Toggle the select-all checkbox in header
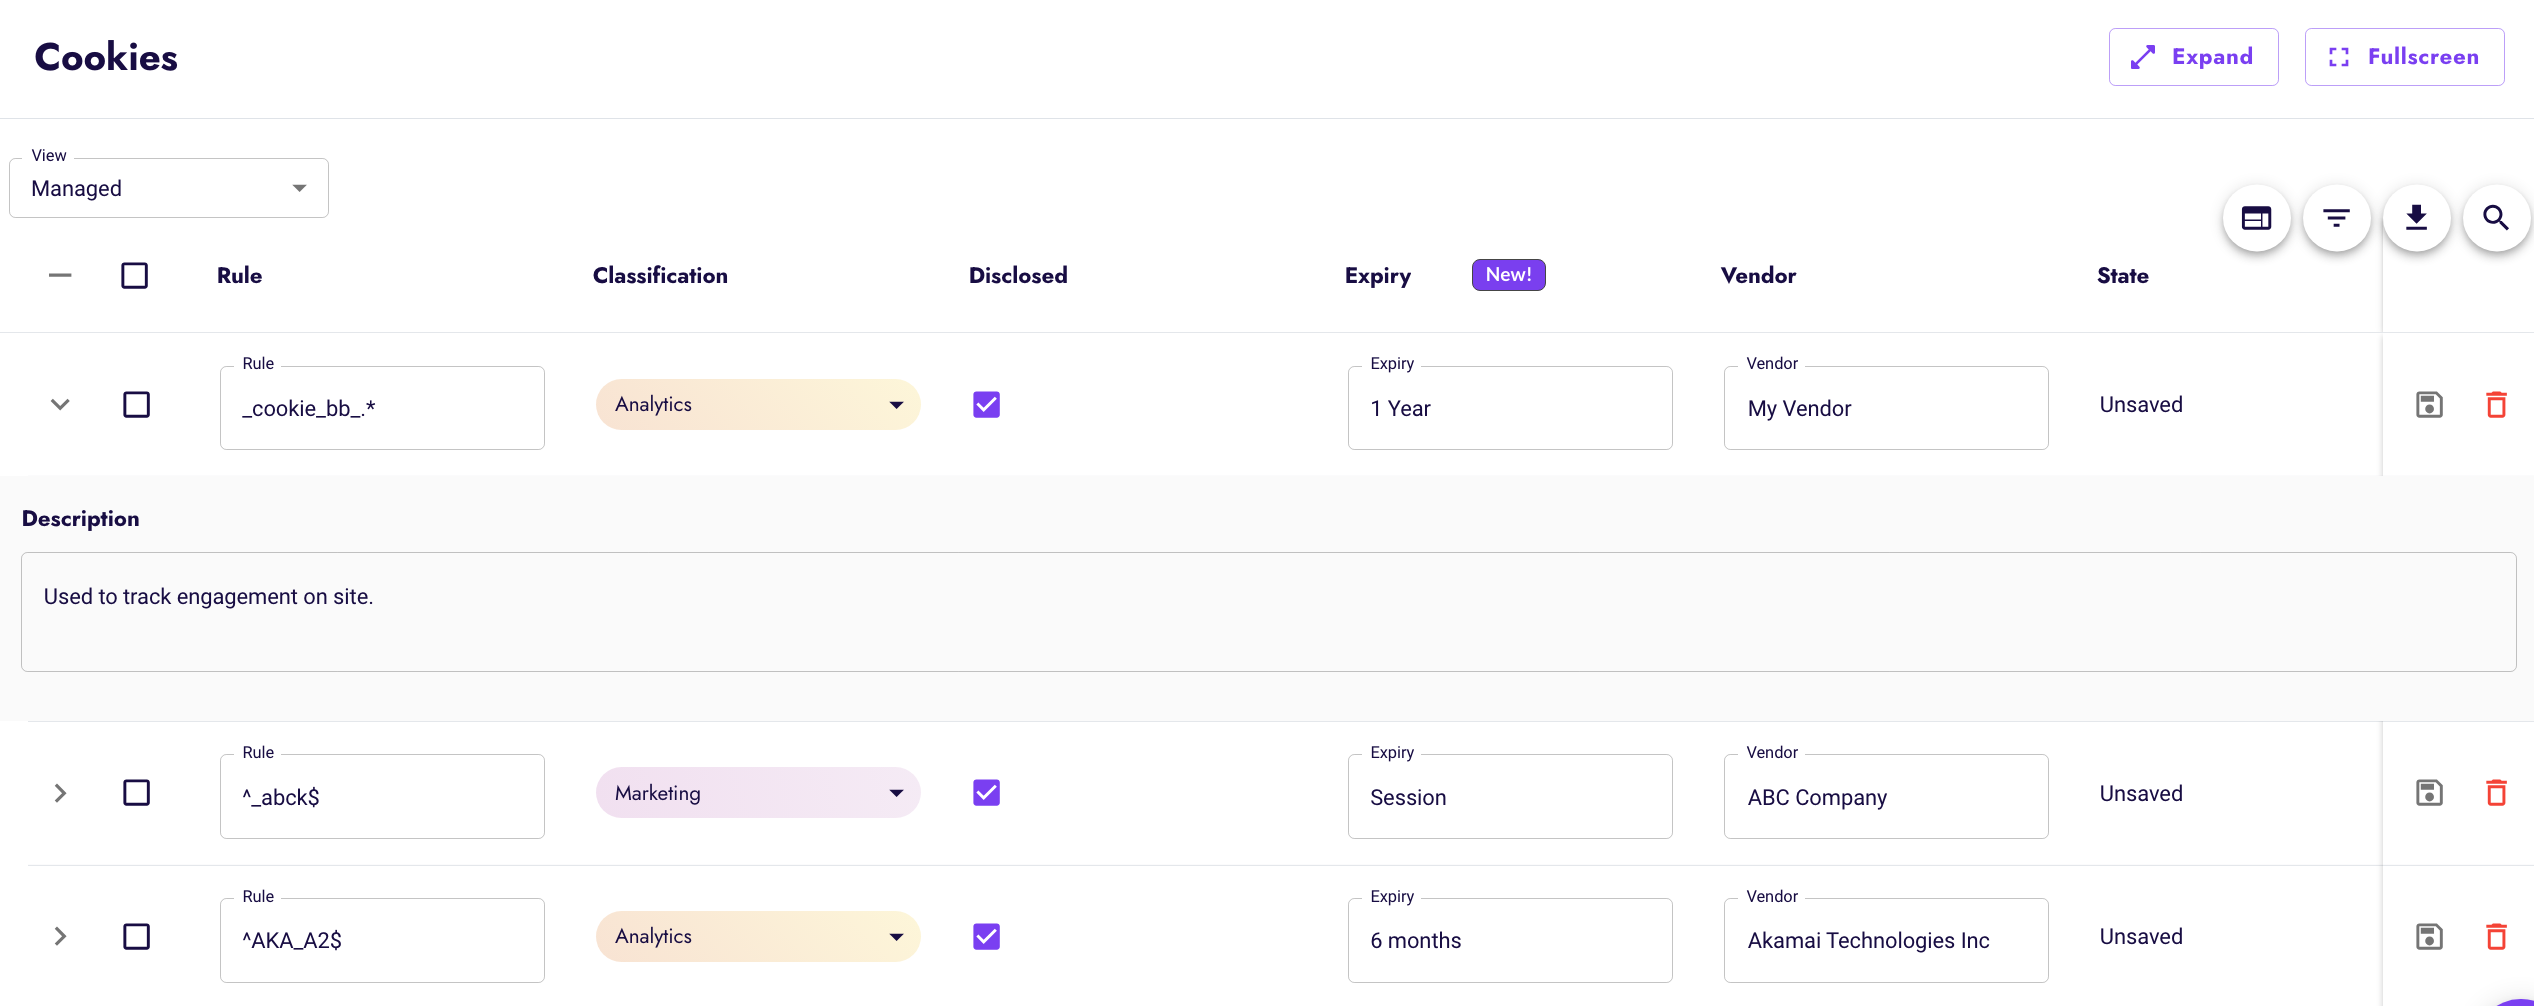The width and height of the screenshot is (2534, 1006). click(135, 276)
